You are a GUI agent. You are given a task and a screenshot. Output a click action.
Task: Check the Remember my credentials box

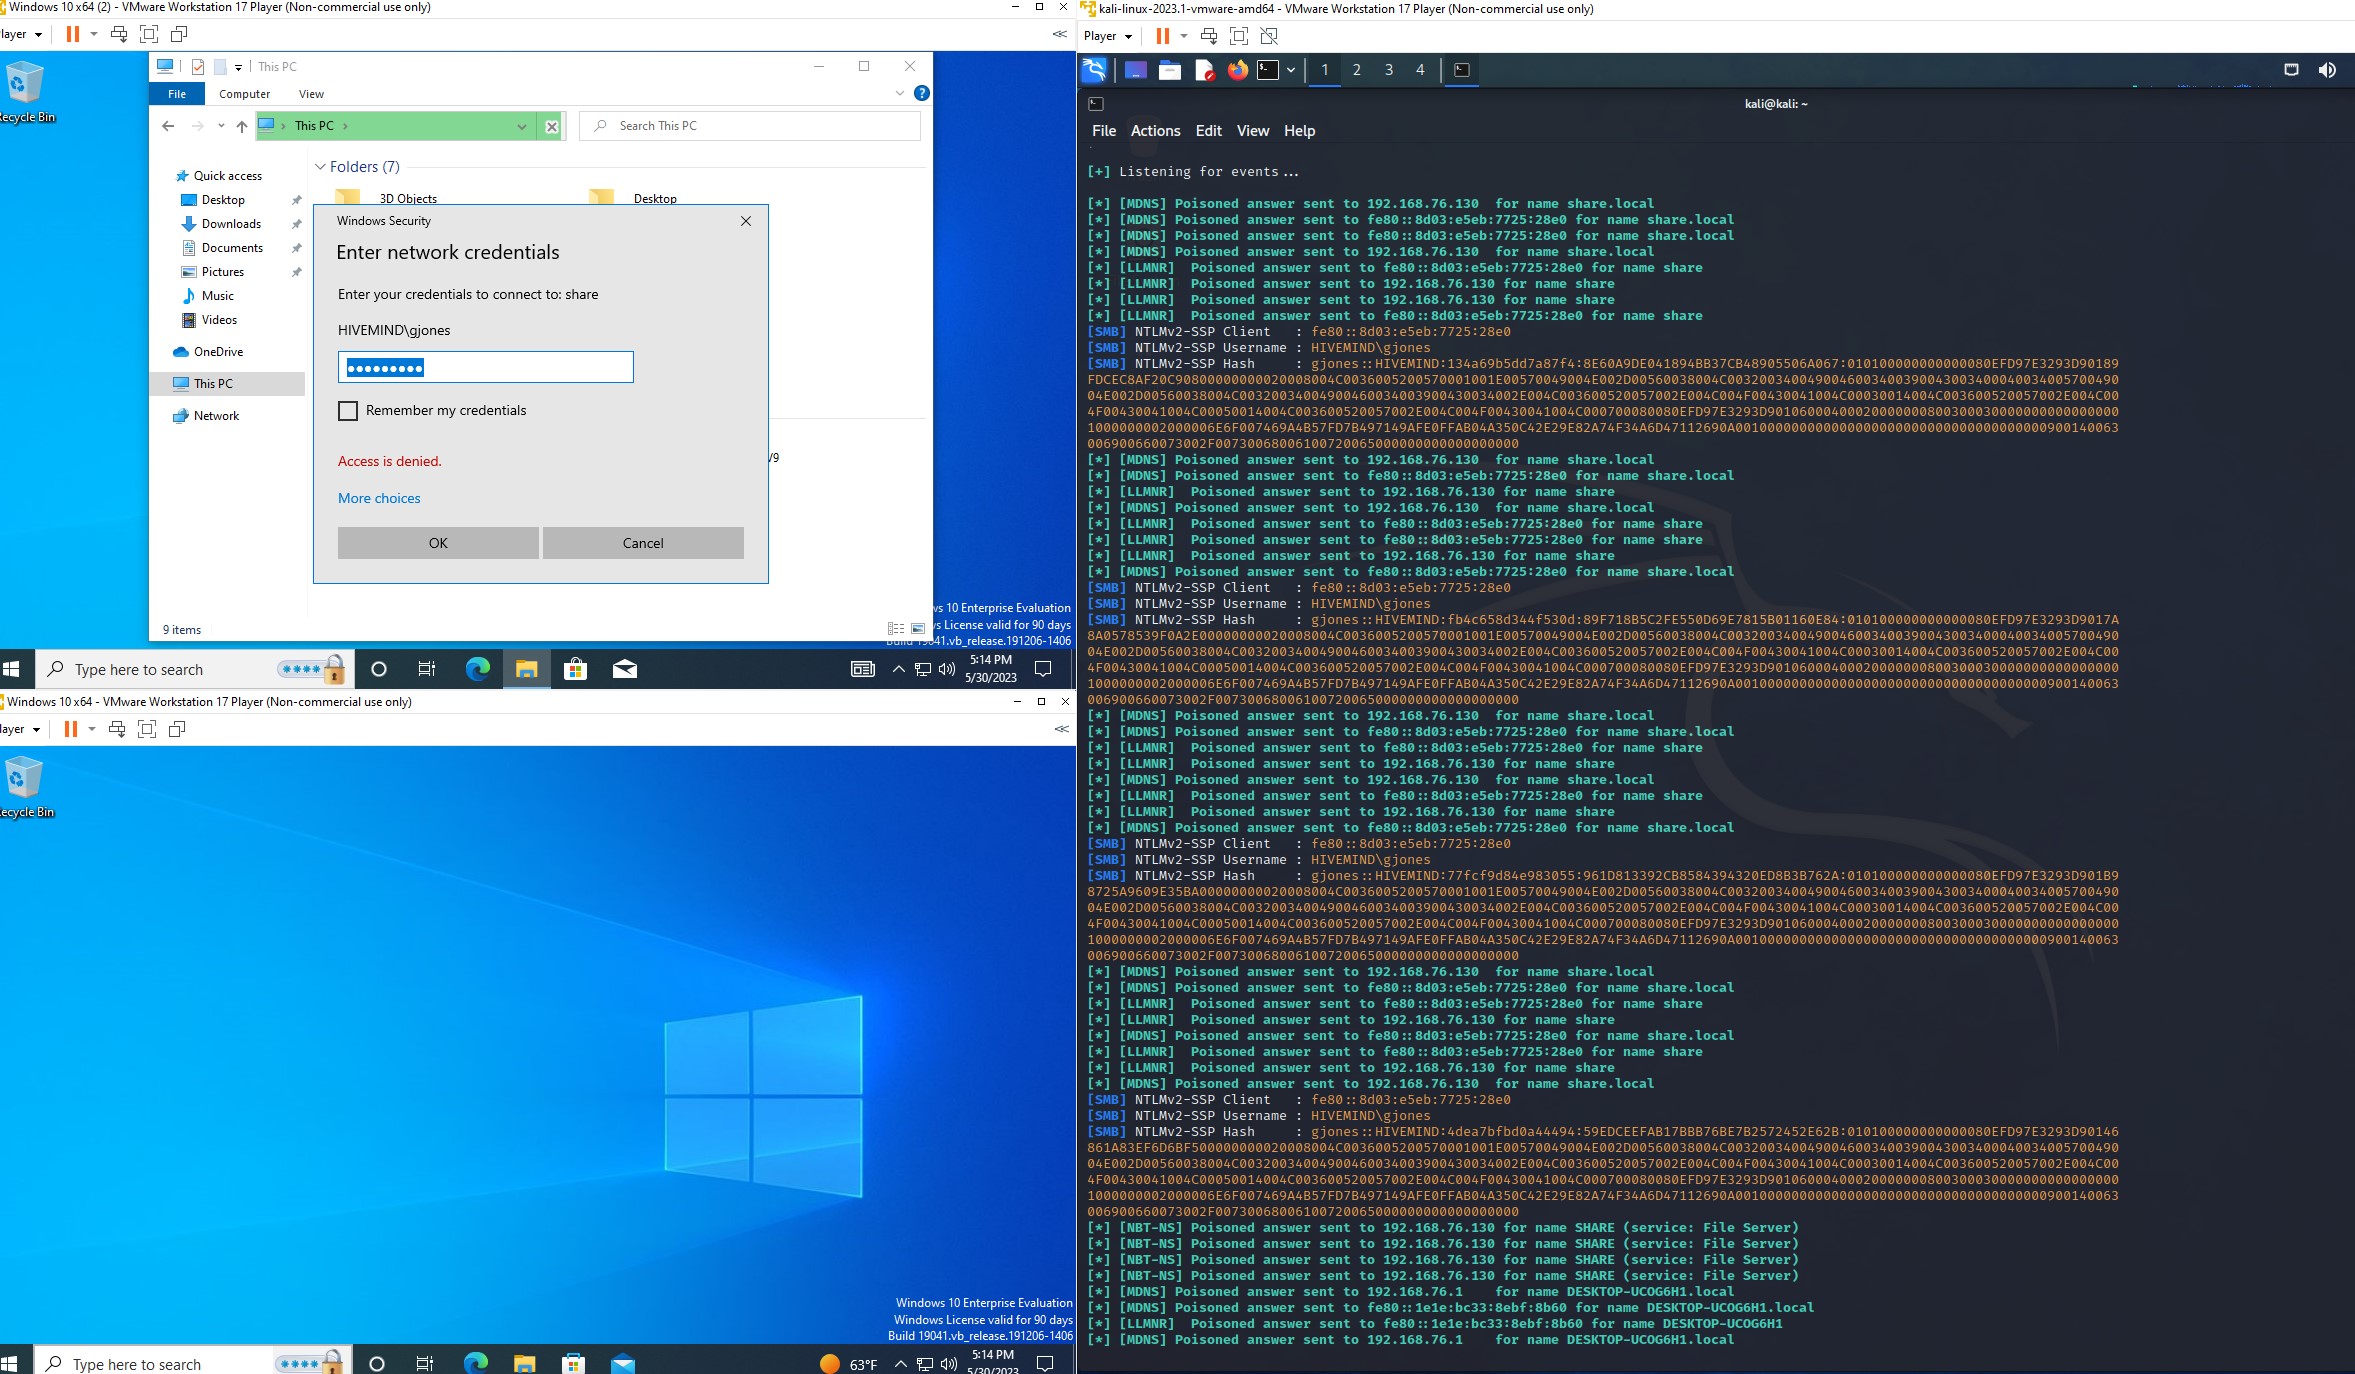pyautogui.click(x=348, y=411)
